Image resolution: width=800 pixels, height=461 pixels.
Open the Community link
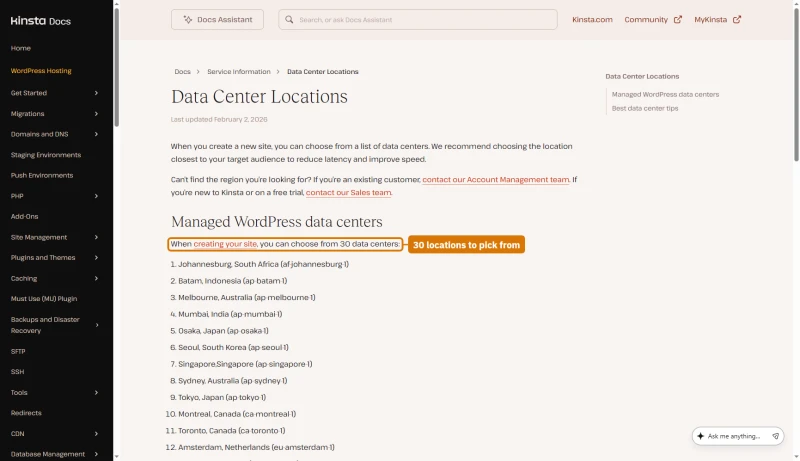pyautogui.click(x=646, y=19)
